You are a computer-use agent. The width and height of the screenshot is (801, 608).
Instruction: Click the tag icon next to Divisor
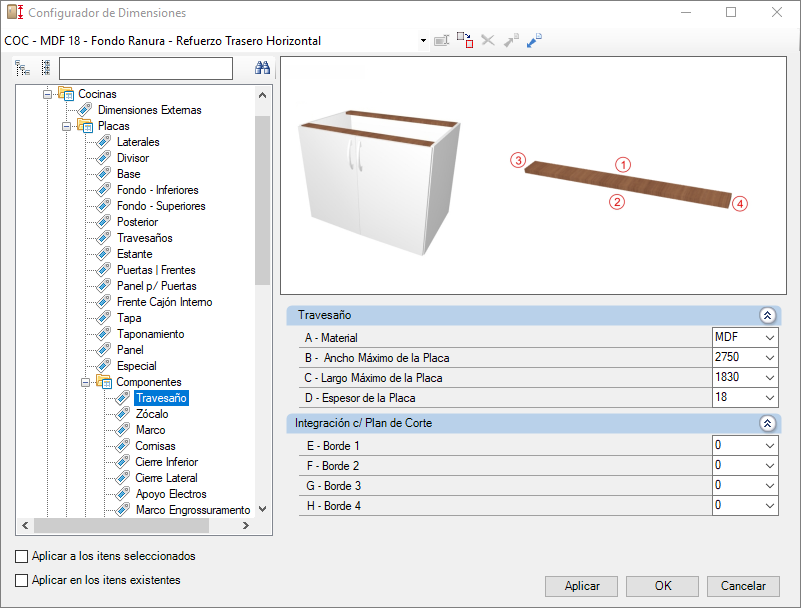[x=104, y=158]
